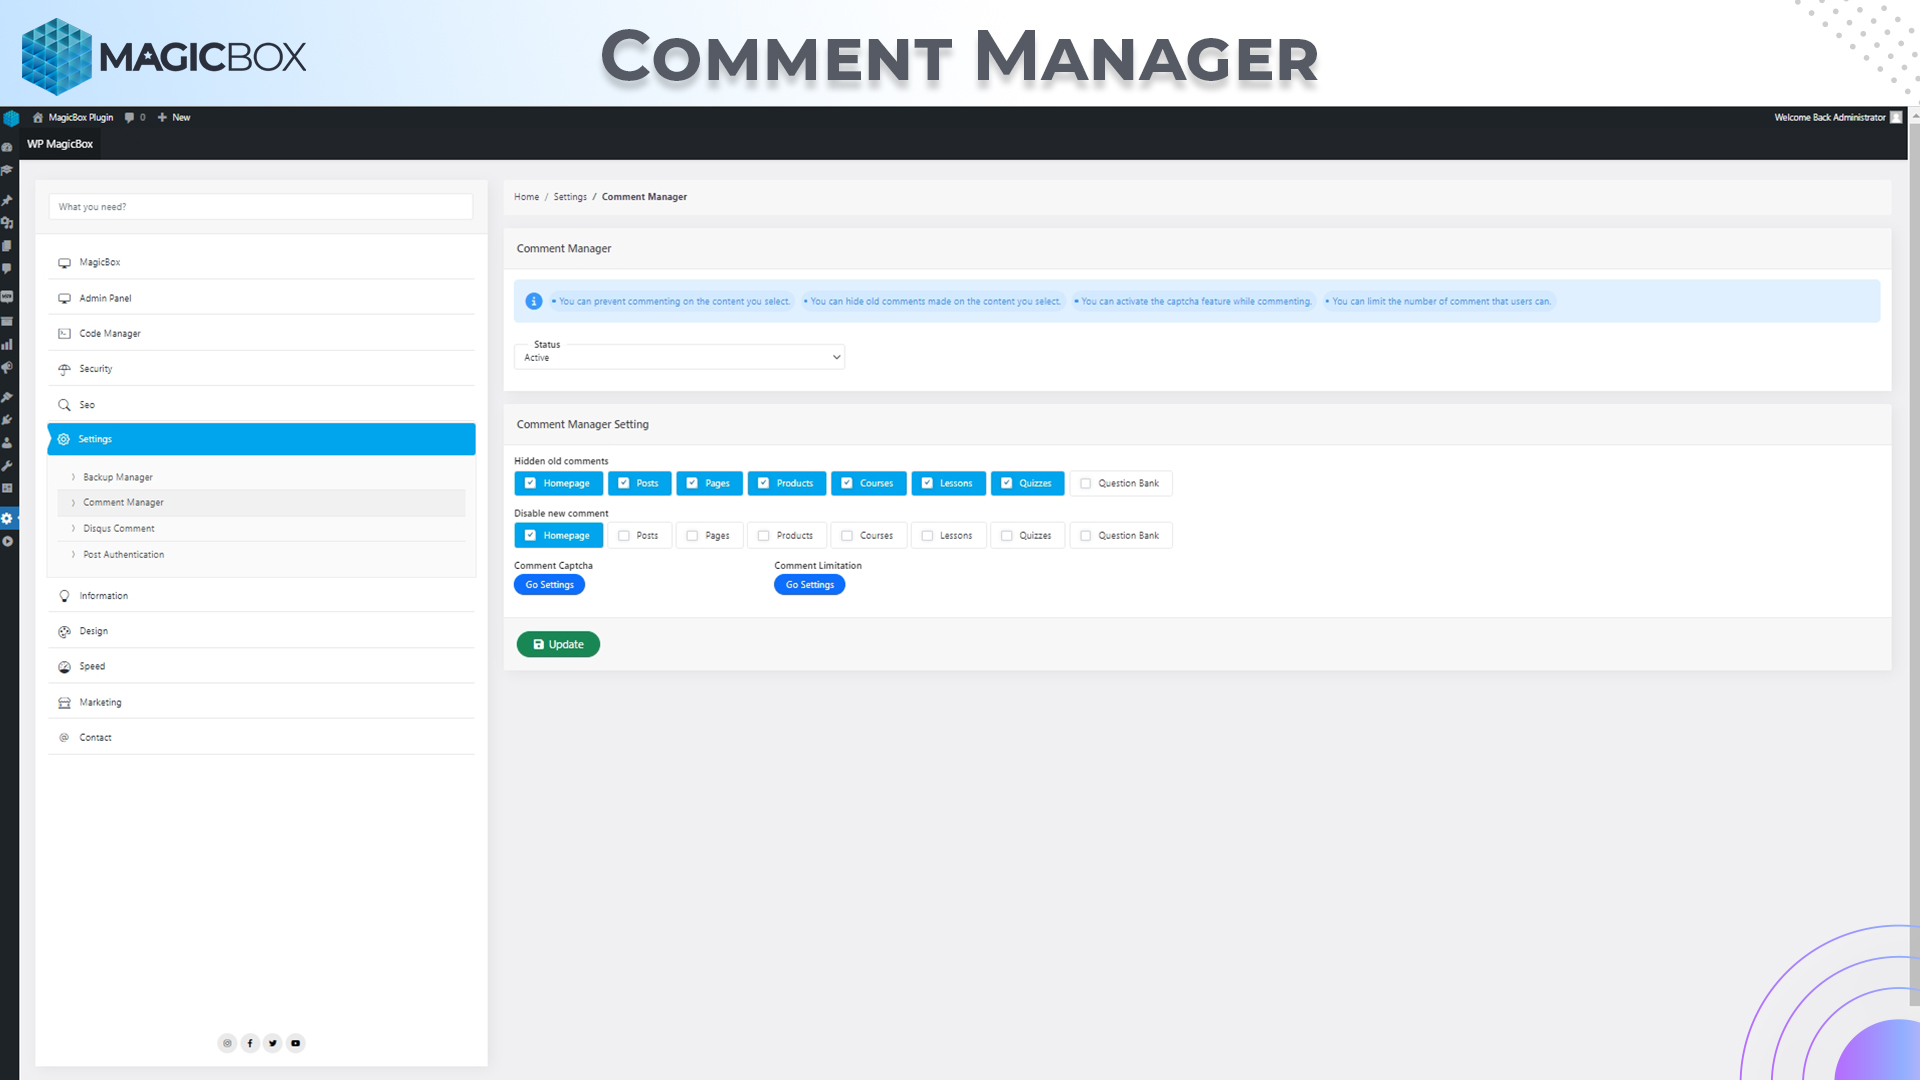Viewport: 1920px width, 1080px height.
Task: Click Go Settings under Comment Captcha
Action: [549, 585]
